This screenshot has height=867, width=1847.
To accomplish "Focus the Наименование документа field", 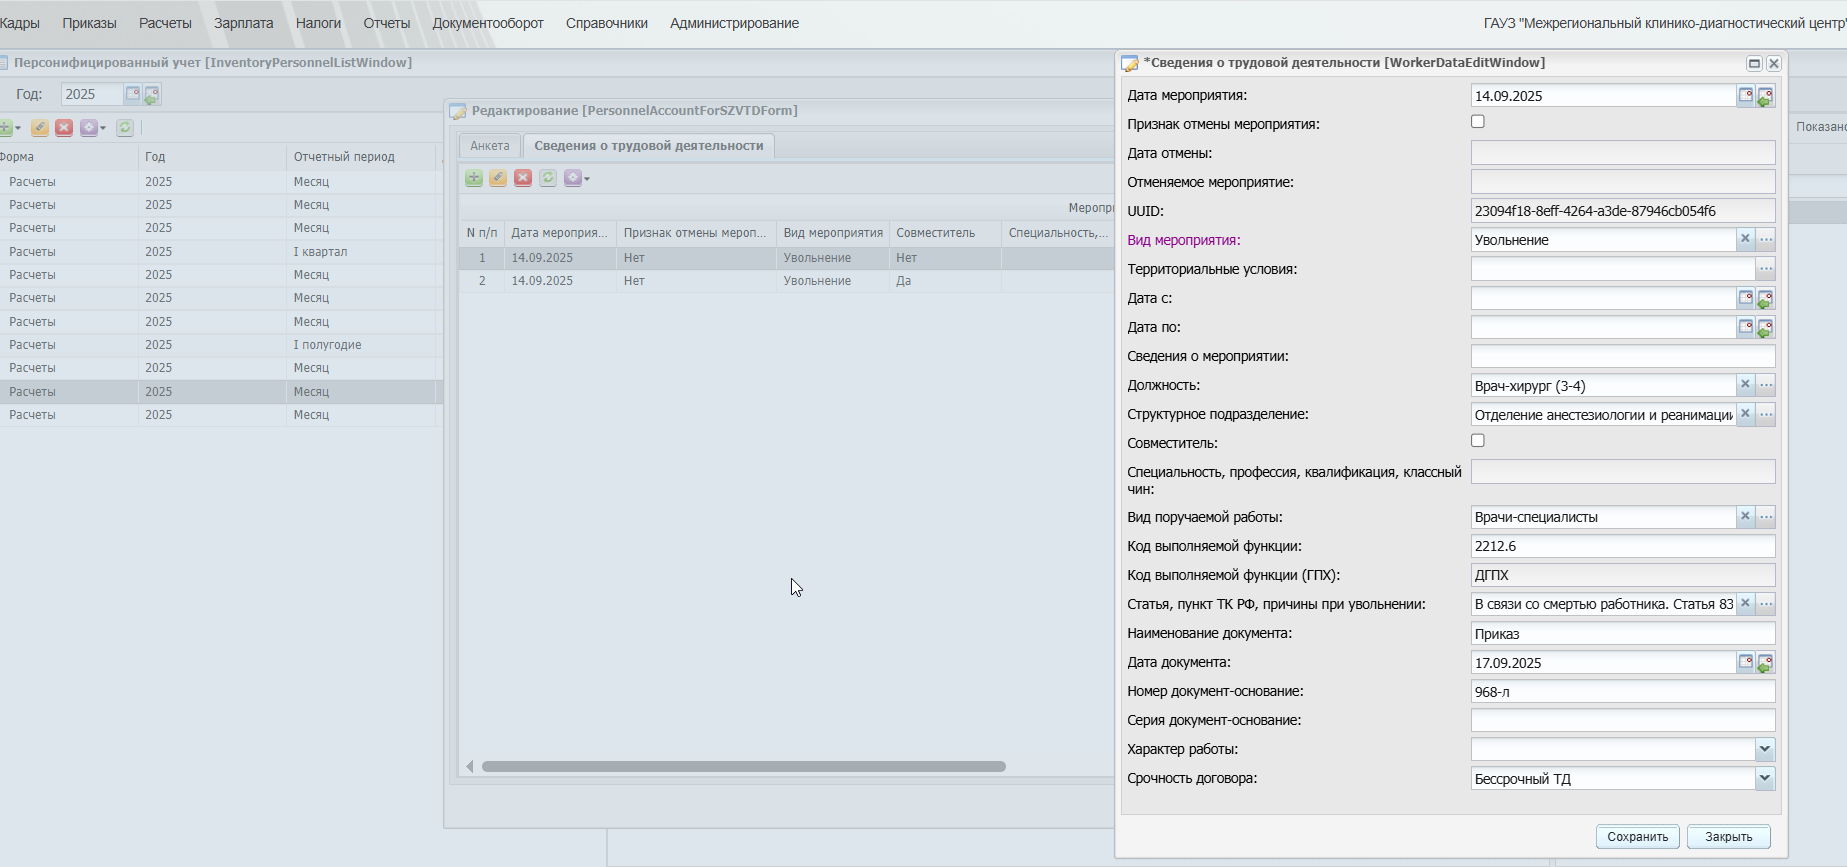I will pyautogui.click(x=1623, y=633).
